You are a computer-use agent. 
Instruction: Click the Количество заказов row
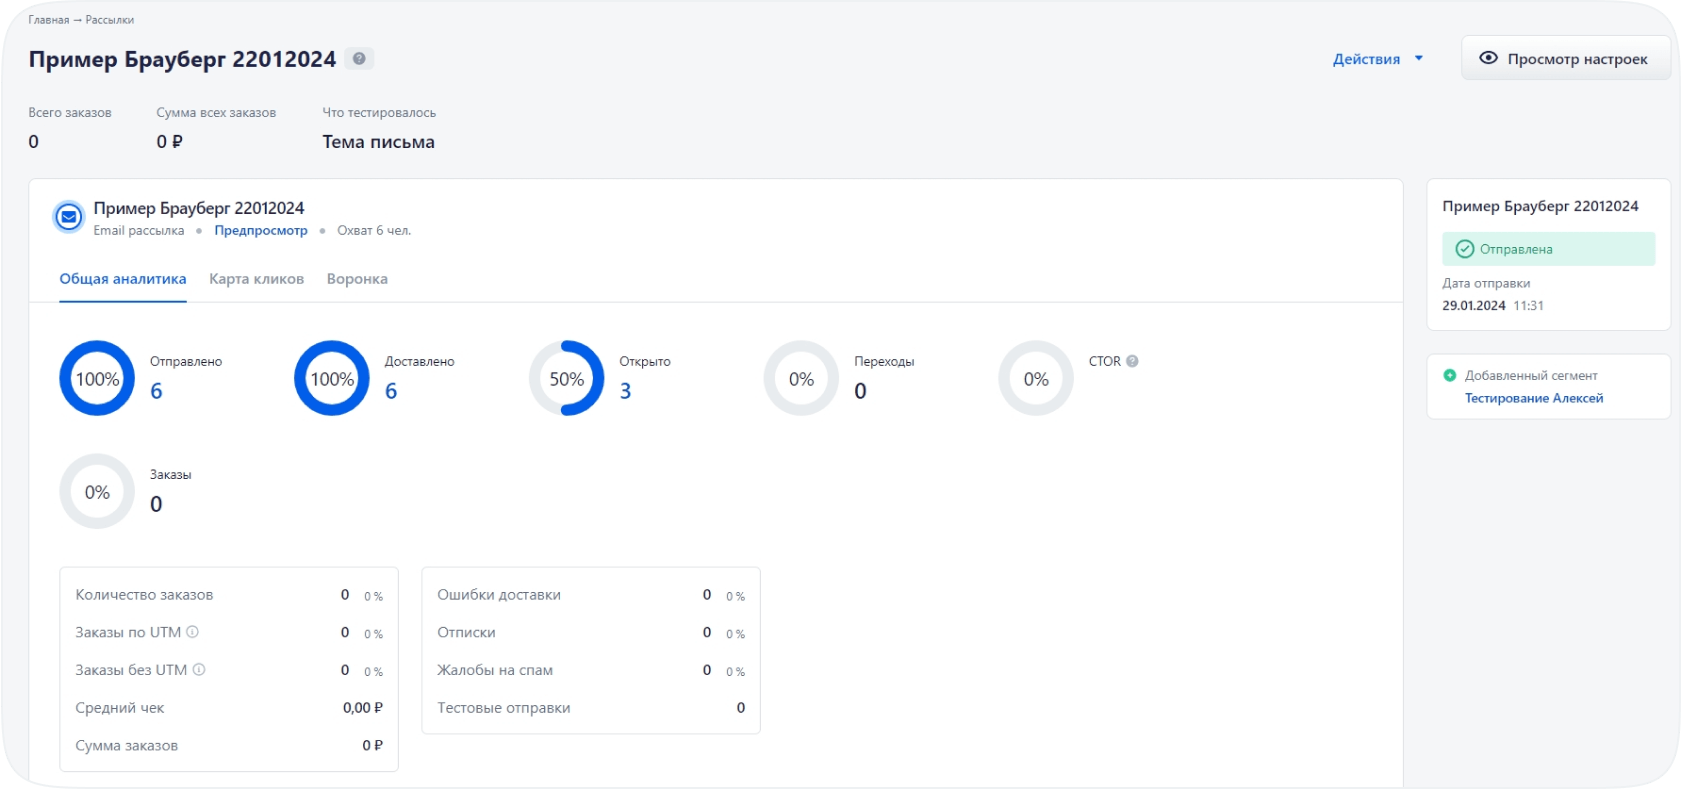coord(229,595)
